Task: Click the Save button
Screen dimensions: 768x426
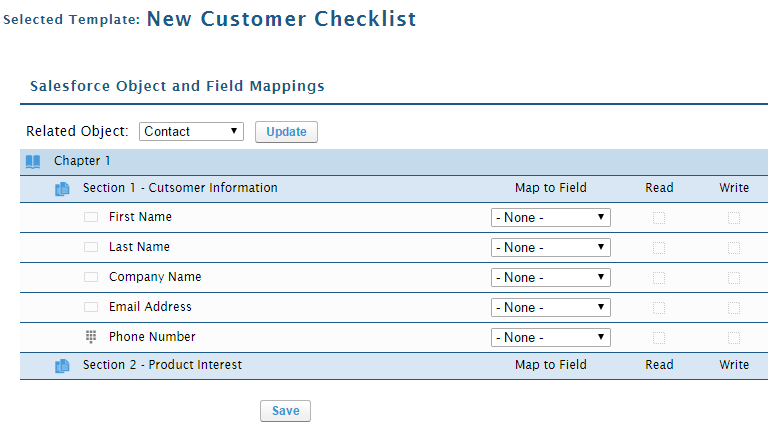Action: point(285,411)
